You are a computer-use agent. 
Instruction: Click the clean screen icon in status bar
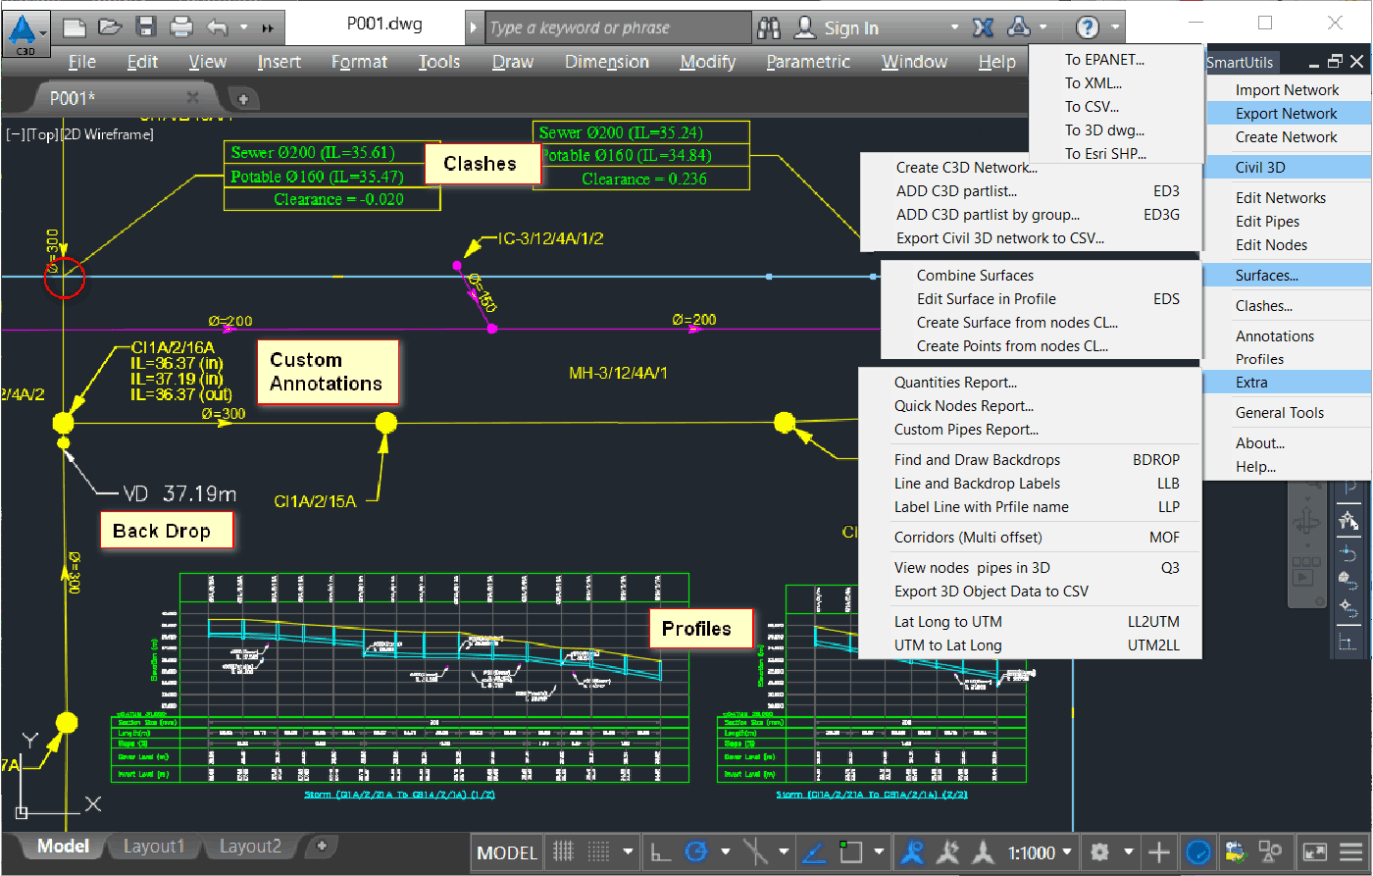[x=1315, y=852]
